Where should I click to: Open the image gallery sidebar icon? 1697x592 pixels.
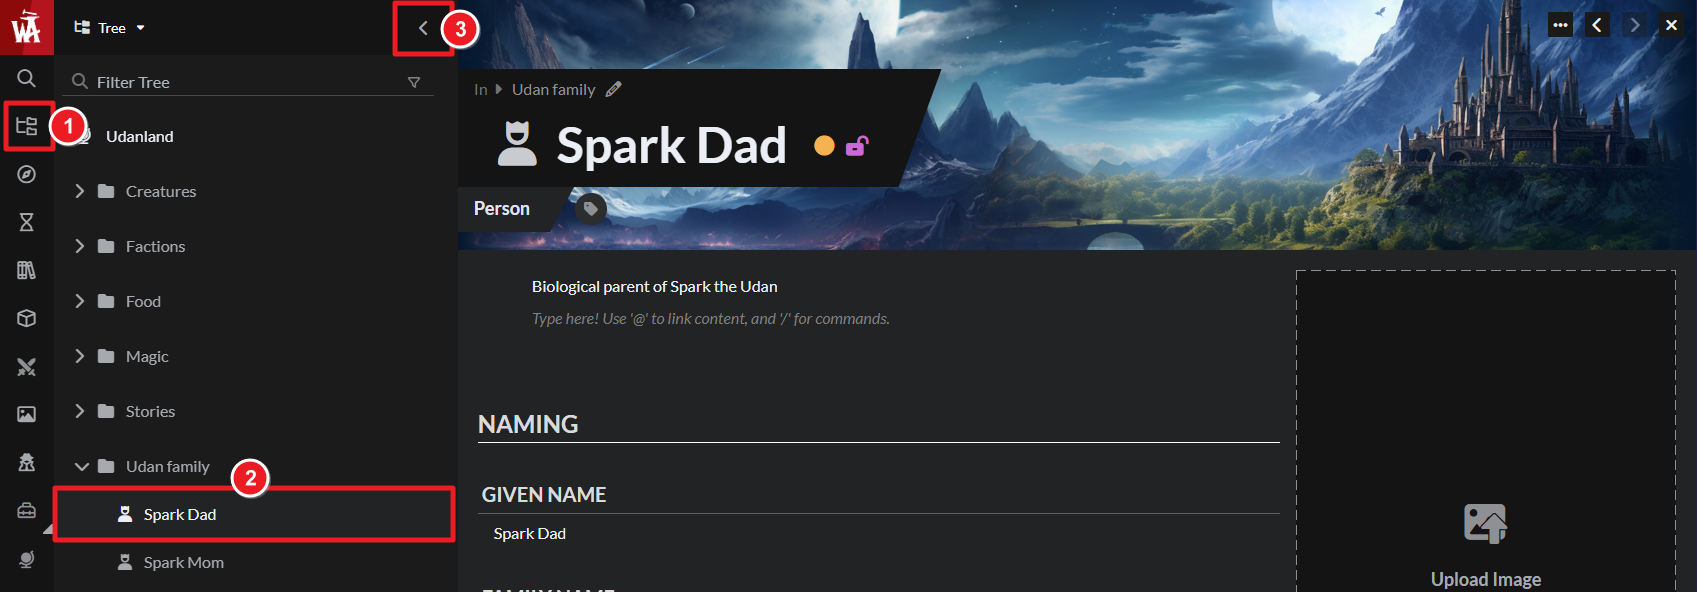[x=27, y=414]
